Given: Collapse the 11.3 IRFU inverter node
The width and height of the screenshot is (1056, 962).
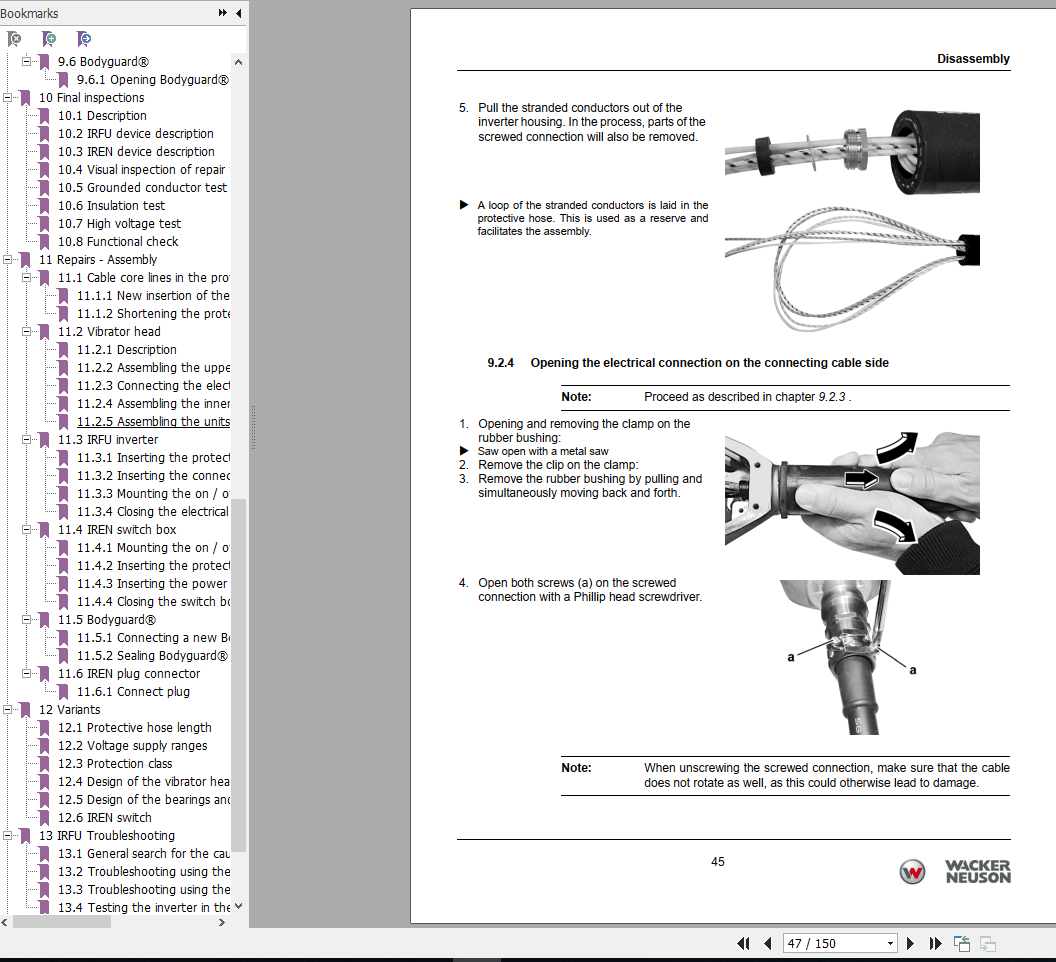Looking at the screenshot, I should 26,439.
